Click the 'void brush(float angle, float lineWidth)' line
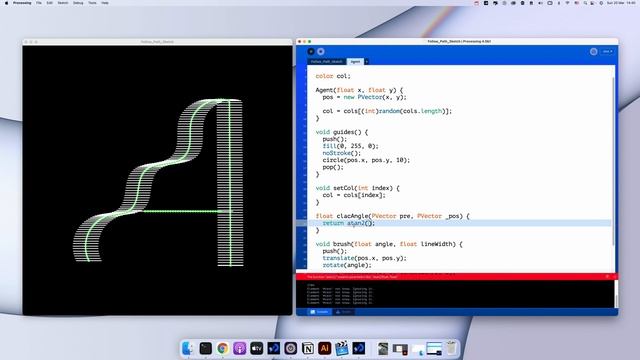Image resolution: width=640 pixels, height=360 pixels. click(389, 244)
